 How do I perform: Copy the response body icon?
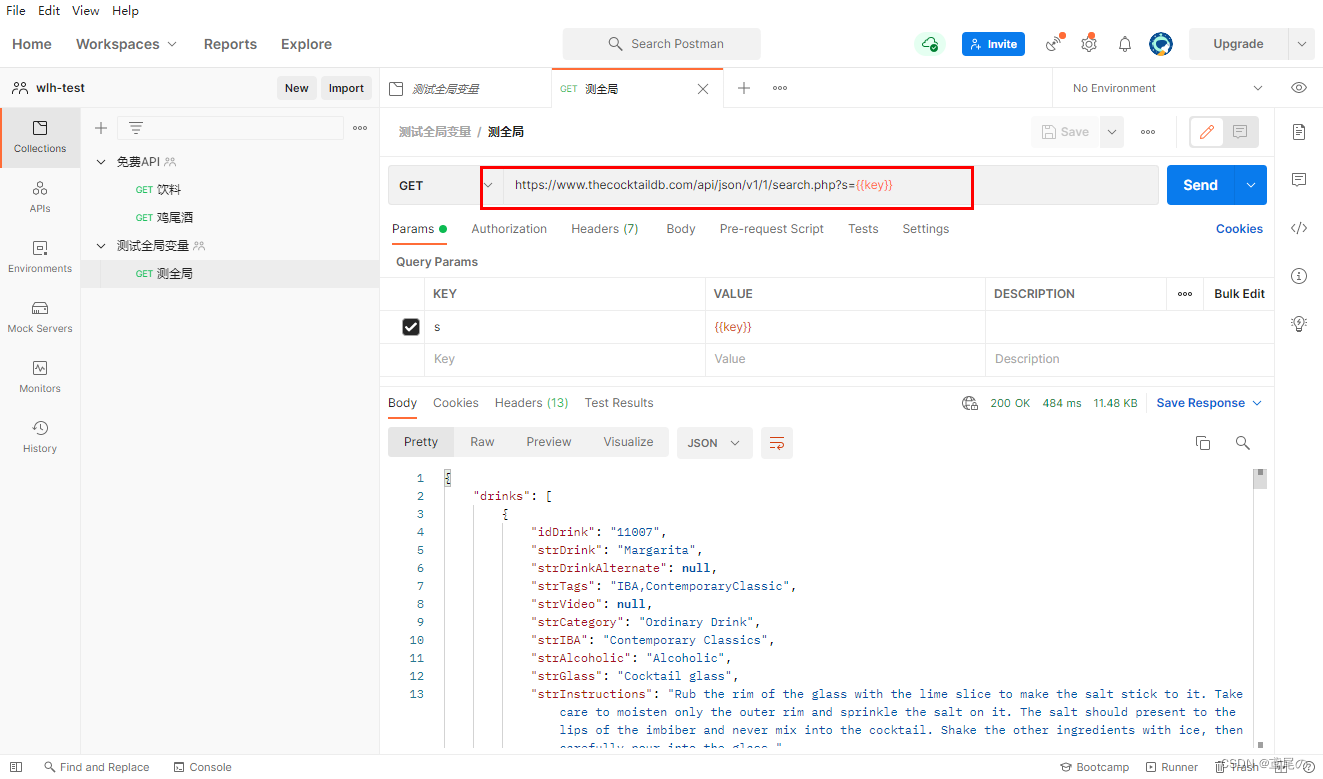(x=1203, y=443)
